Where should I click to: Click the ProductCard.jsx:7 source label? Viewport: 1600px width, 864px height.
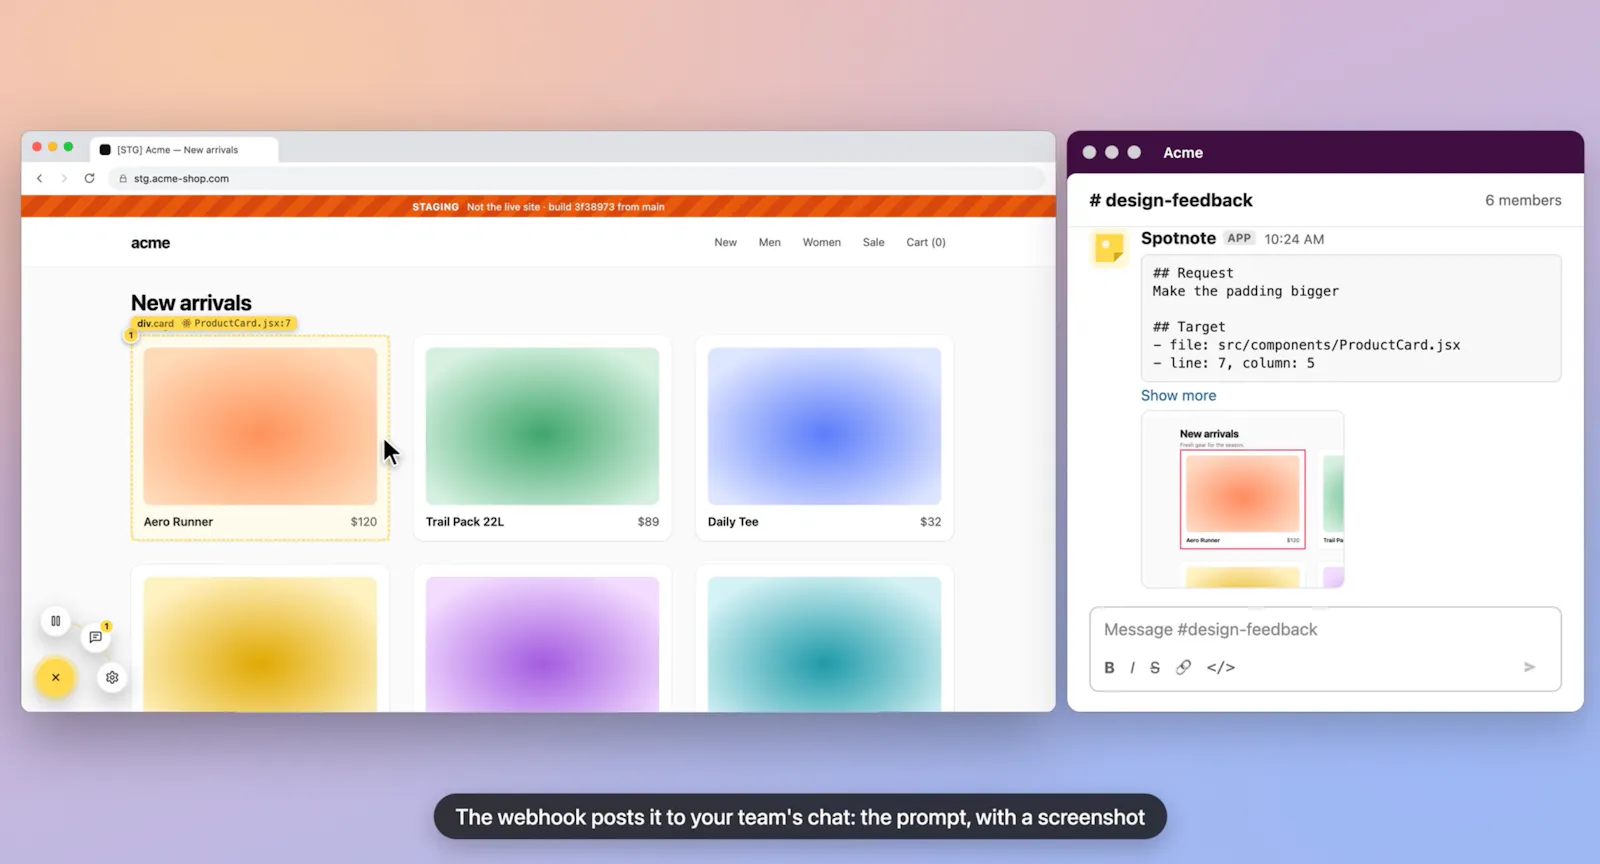pos(237,323)
